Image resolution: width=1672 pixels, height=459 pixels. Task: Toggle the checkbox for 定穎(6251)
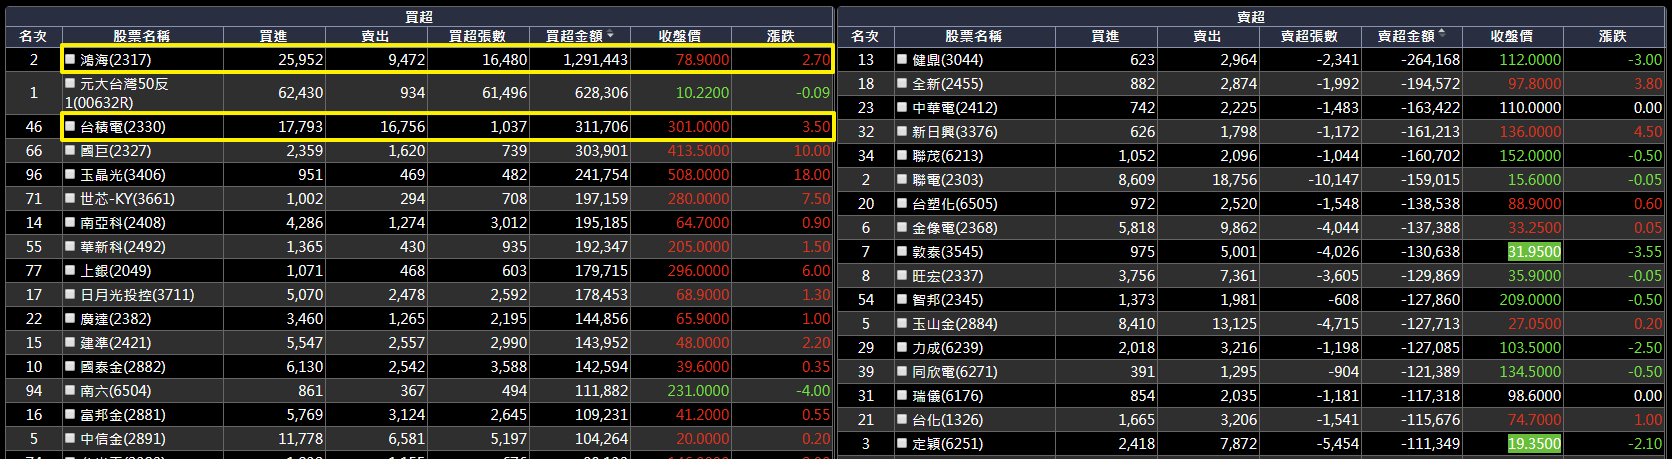point(903,443)
